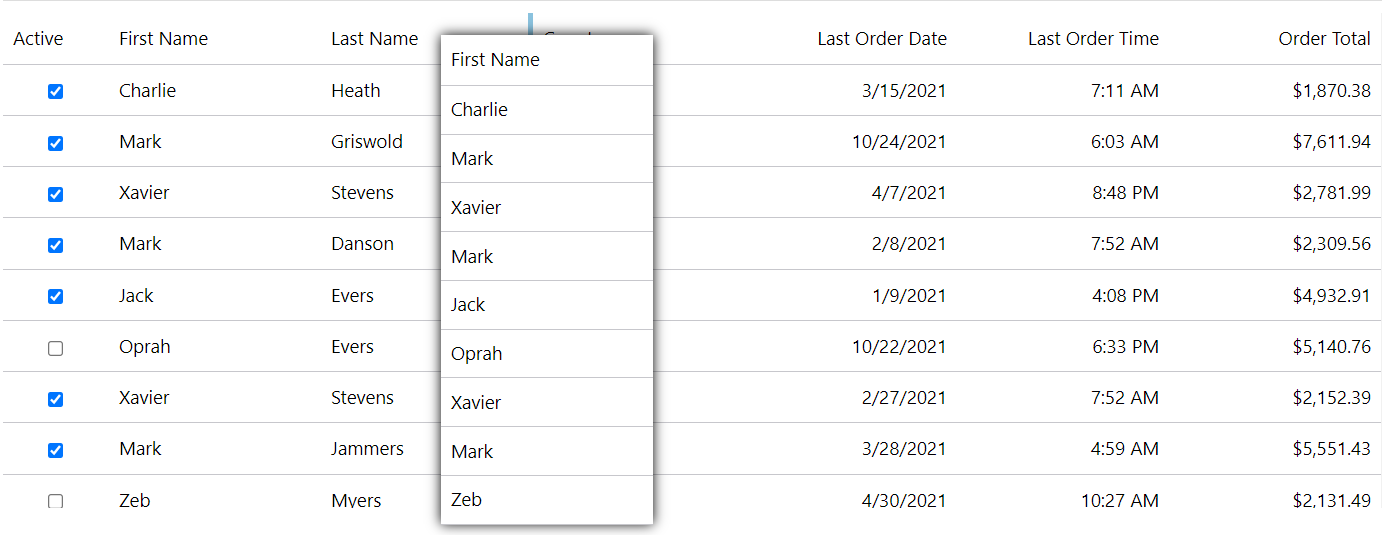1382x535 pixels.
Task: Click the First Name column header
Action: [x=163, y=39]
